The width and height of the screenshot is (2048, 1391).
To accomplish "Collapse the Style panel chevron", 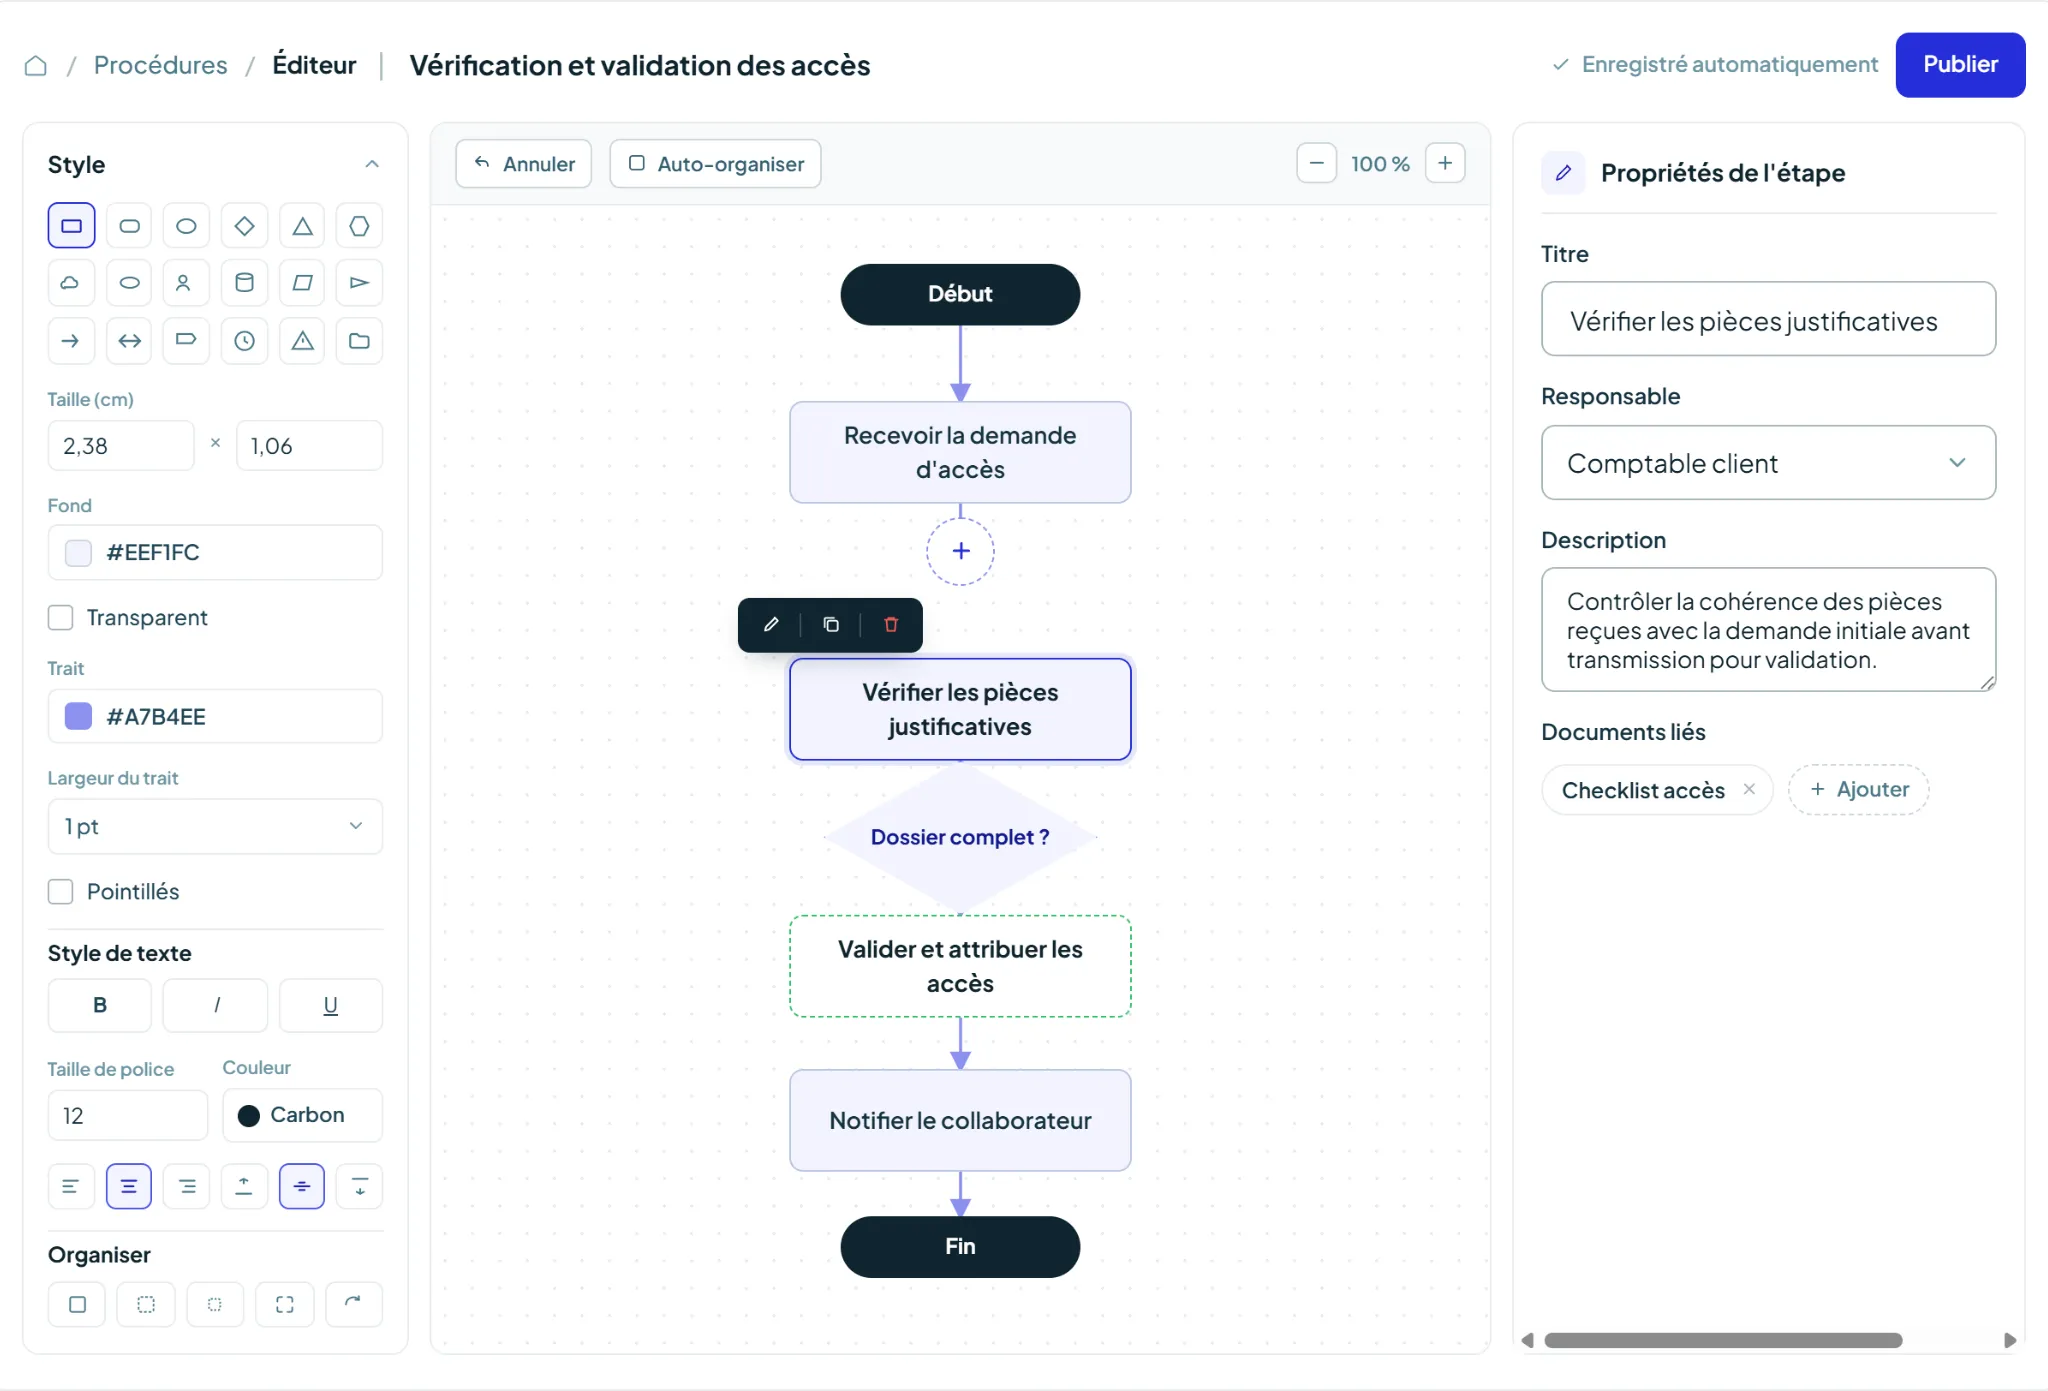I will click(372, 164).
